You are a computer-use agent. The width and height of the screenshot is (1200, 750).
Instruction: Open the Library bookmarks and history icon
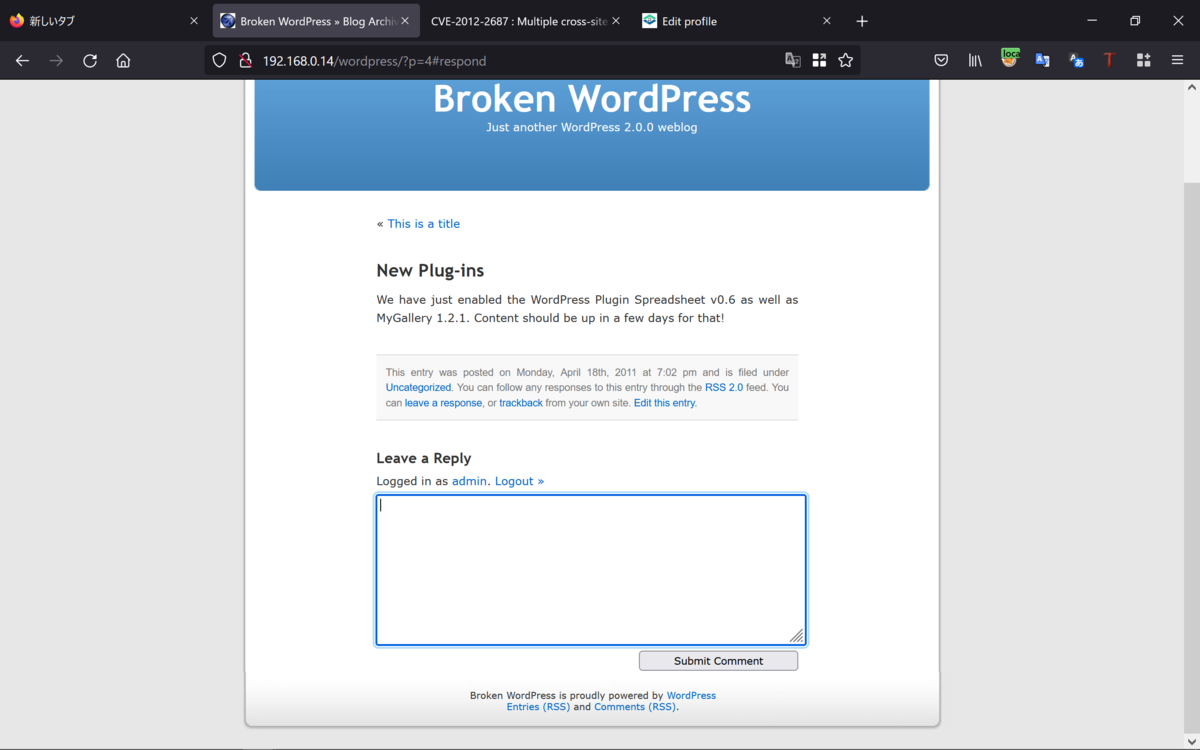point(975,61)
